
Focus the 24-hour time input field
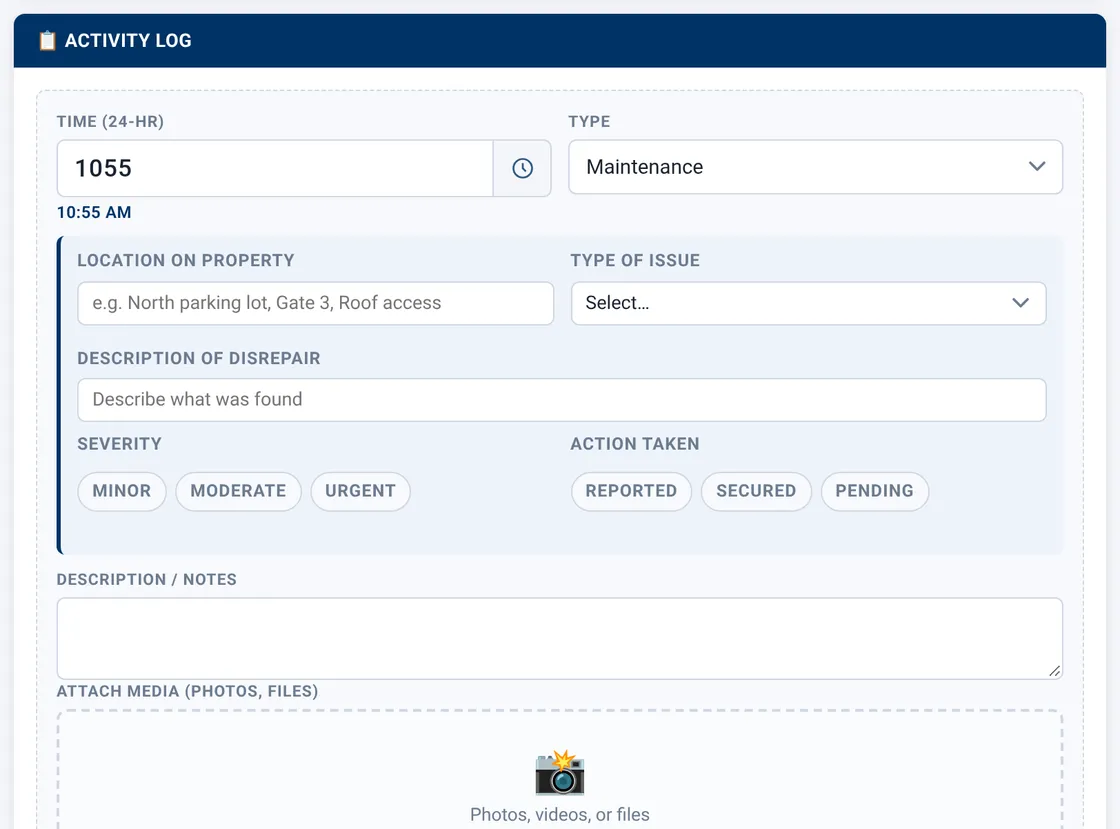[x=275, y=169]
